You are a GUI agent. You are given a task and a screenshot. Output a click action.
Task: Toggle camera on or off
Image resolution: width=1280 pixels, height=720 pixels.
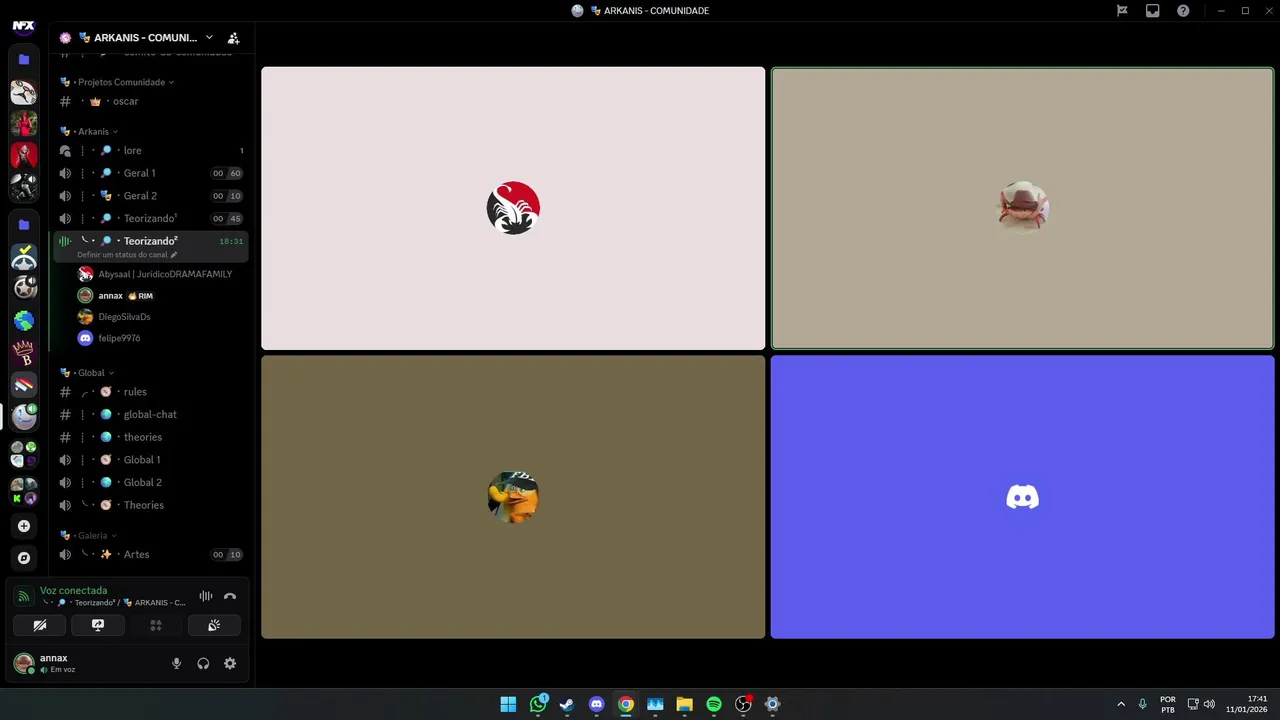(x=40, y=625)
